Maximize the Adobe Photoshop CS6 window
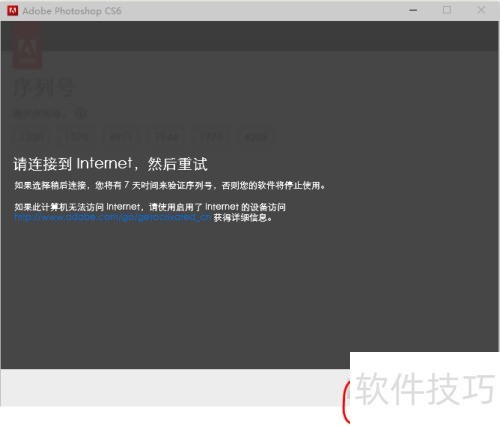Screen dimensions: 500x426 point(447,10)
